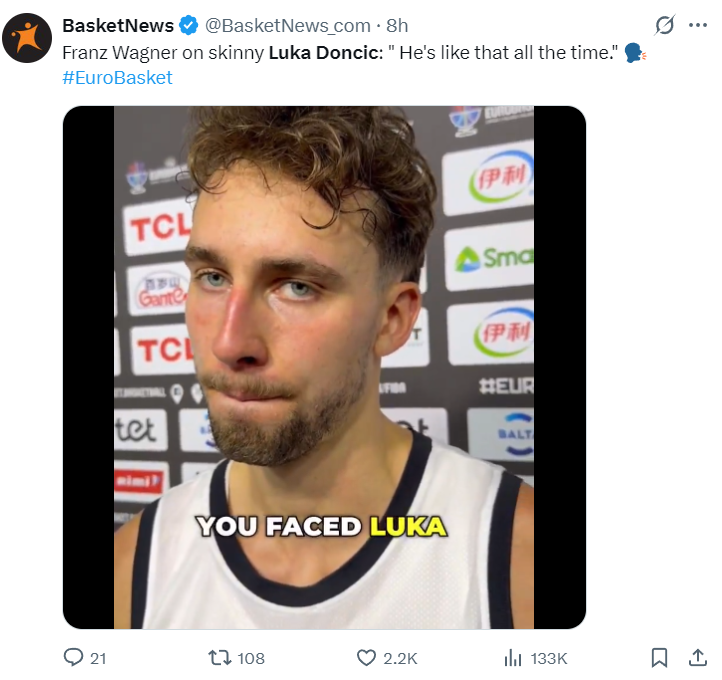Click the share upload icon
This screenshot has width=722, height=680.
tap(698, 657)
